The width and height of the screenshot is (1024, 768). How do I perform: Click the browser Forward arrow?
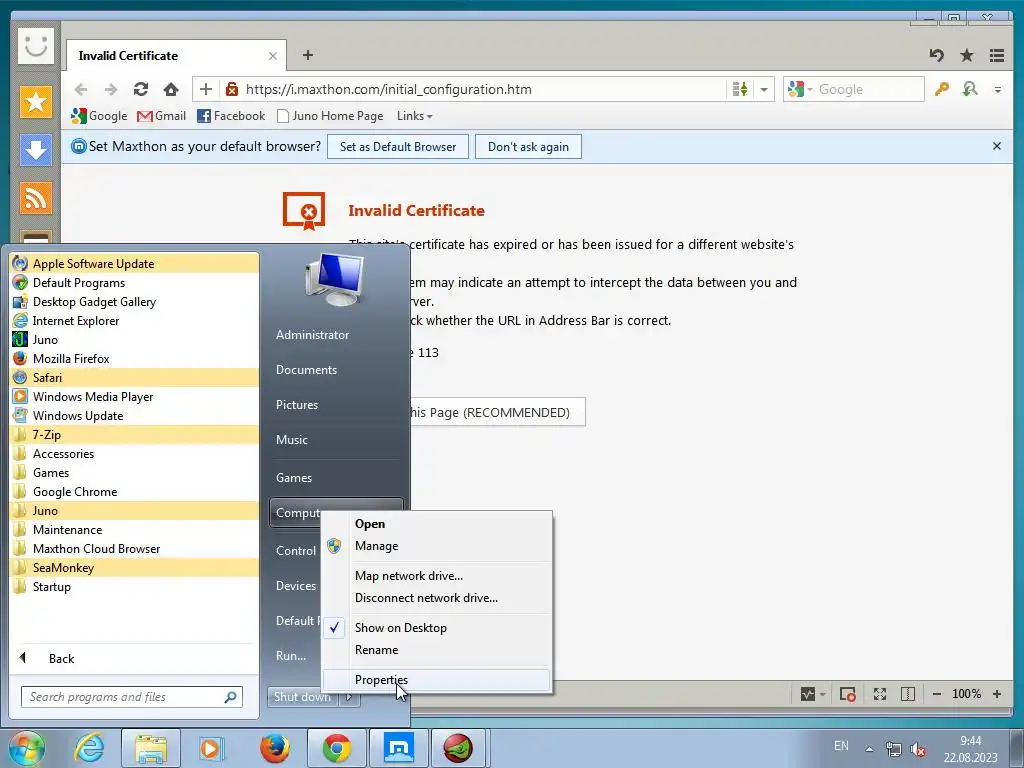click(111, 89)
